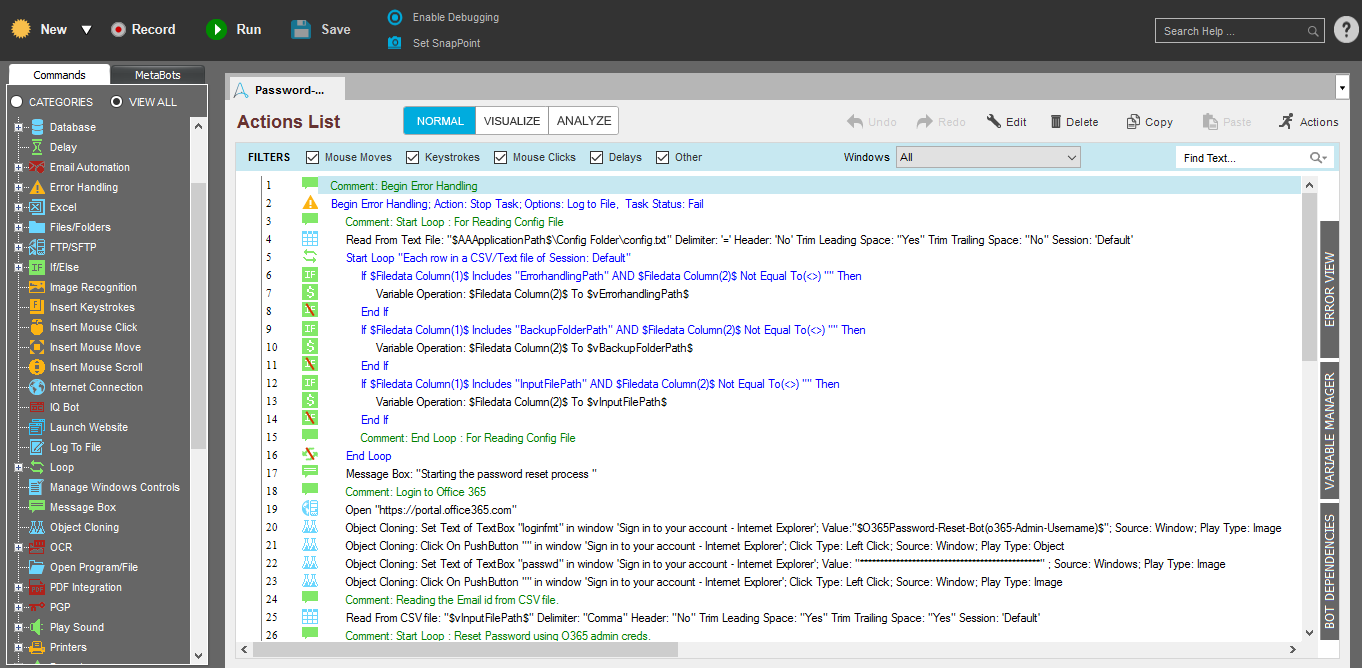Click the Search Help input field
This screenshot has height=668, width=1362.
point(1232,31)
